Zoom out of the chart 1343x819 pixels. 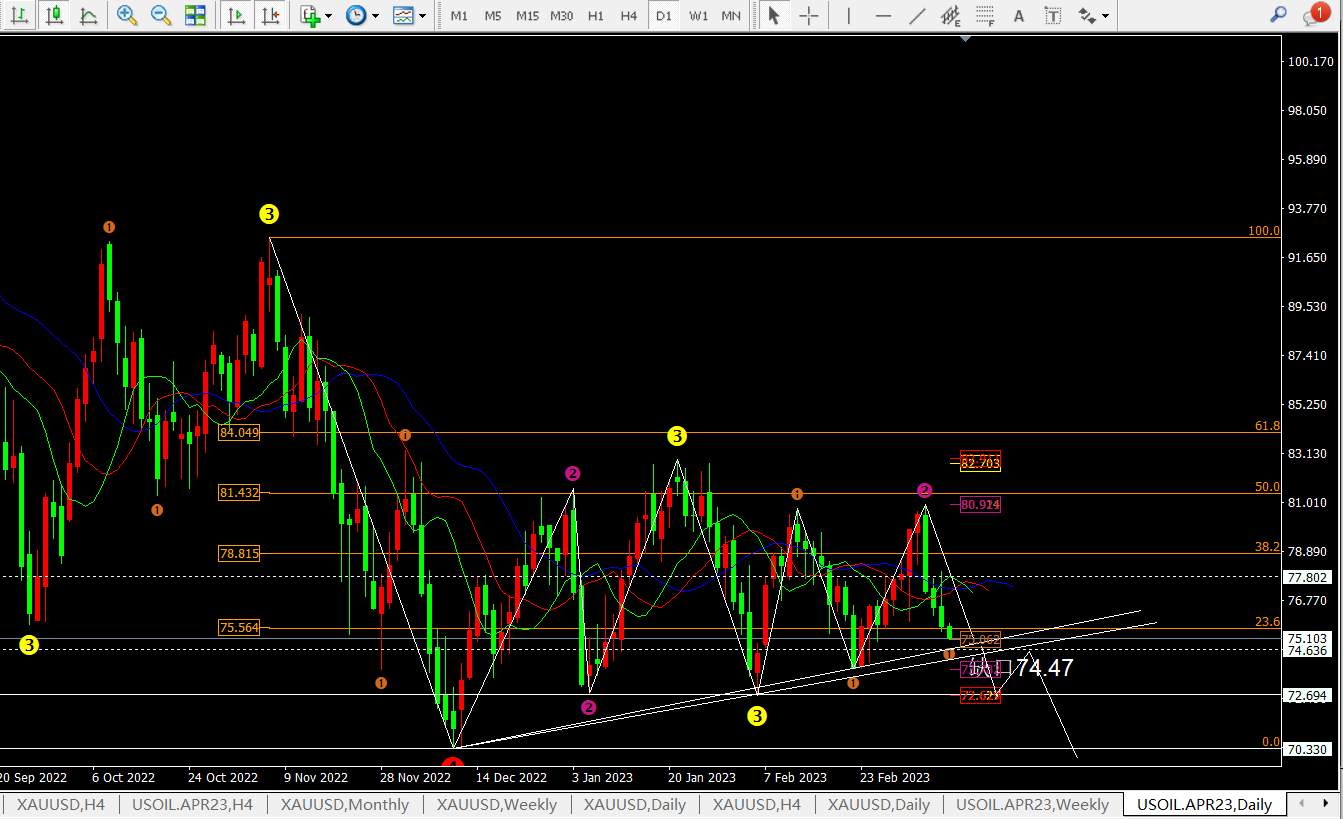[161, 15]
